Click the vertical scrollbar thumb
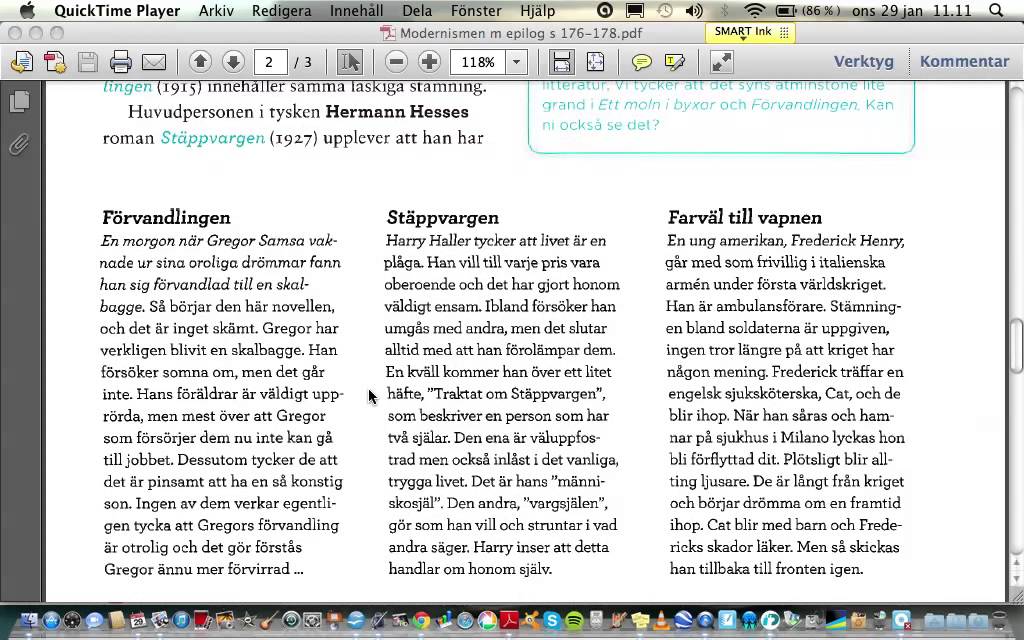Screen dimensions: 1024x640 pyautogui.click(x=1016, y=345)
